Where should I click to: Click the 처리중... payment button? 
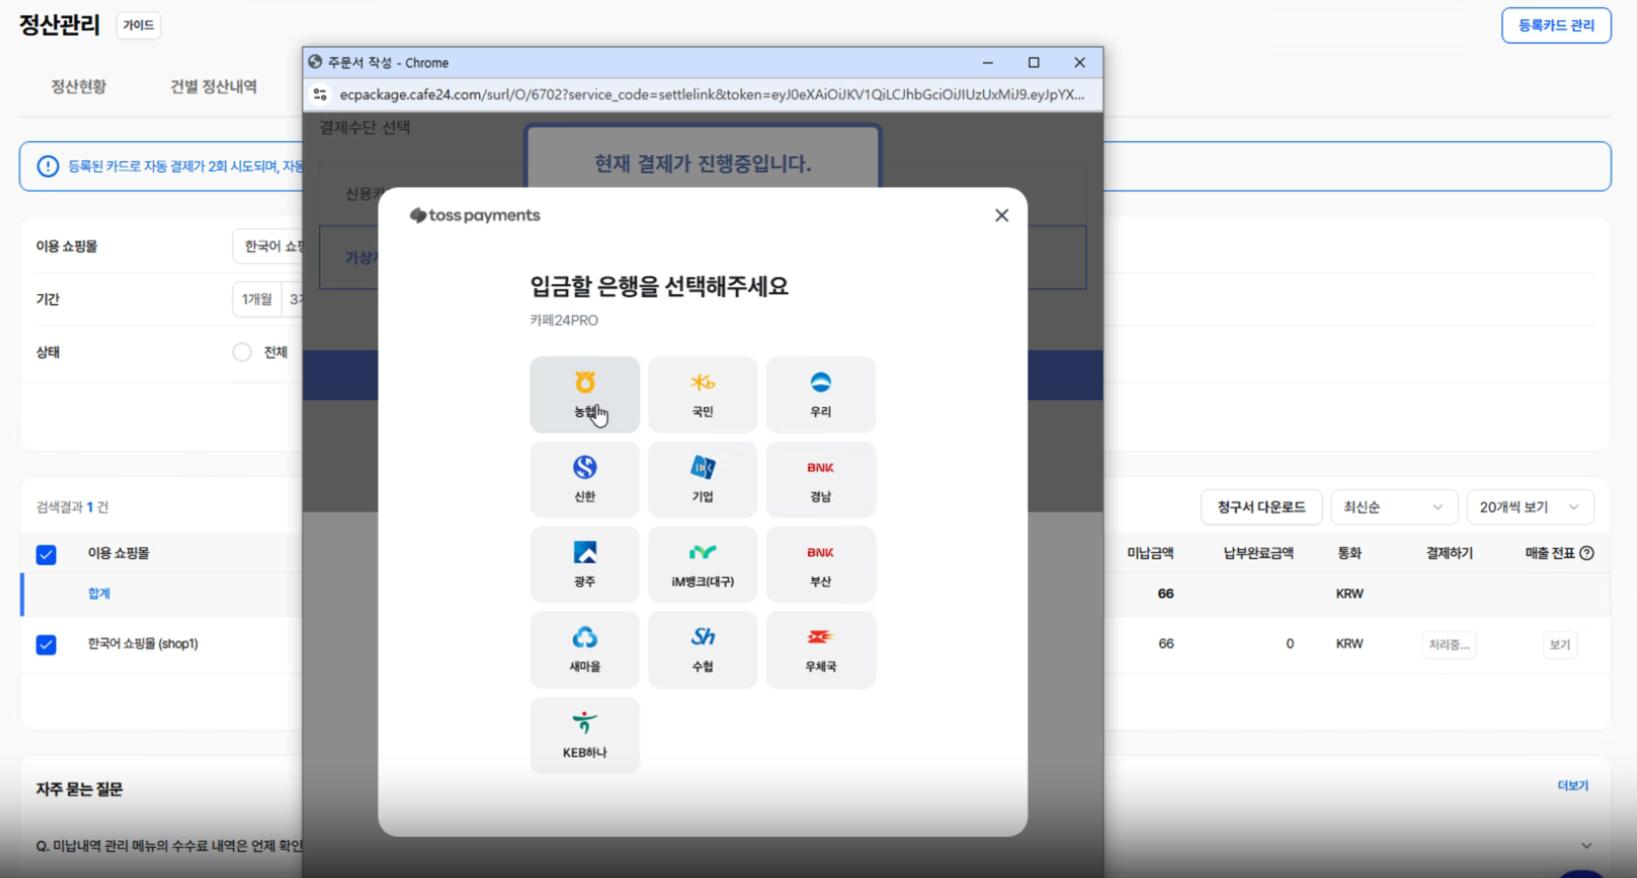pyautogui.click(x=1448, y=645)
